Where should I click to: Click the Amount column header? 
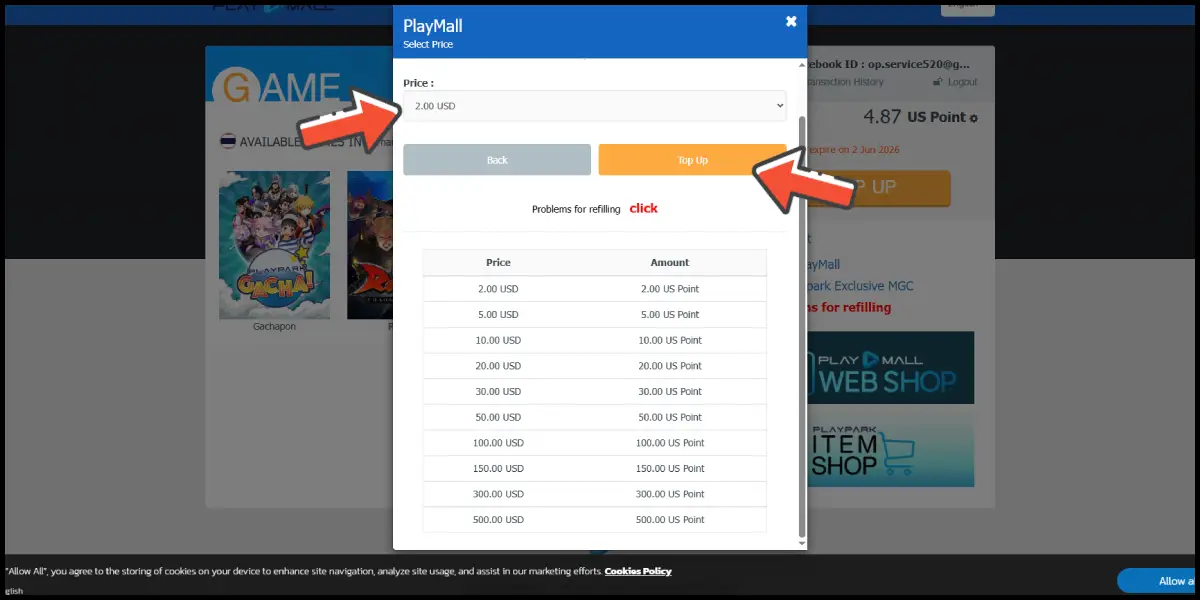click(670, 263)
